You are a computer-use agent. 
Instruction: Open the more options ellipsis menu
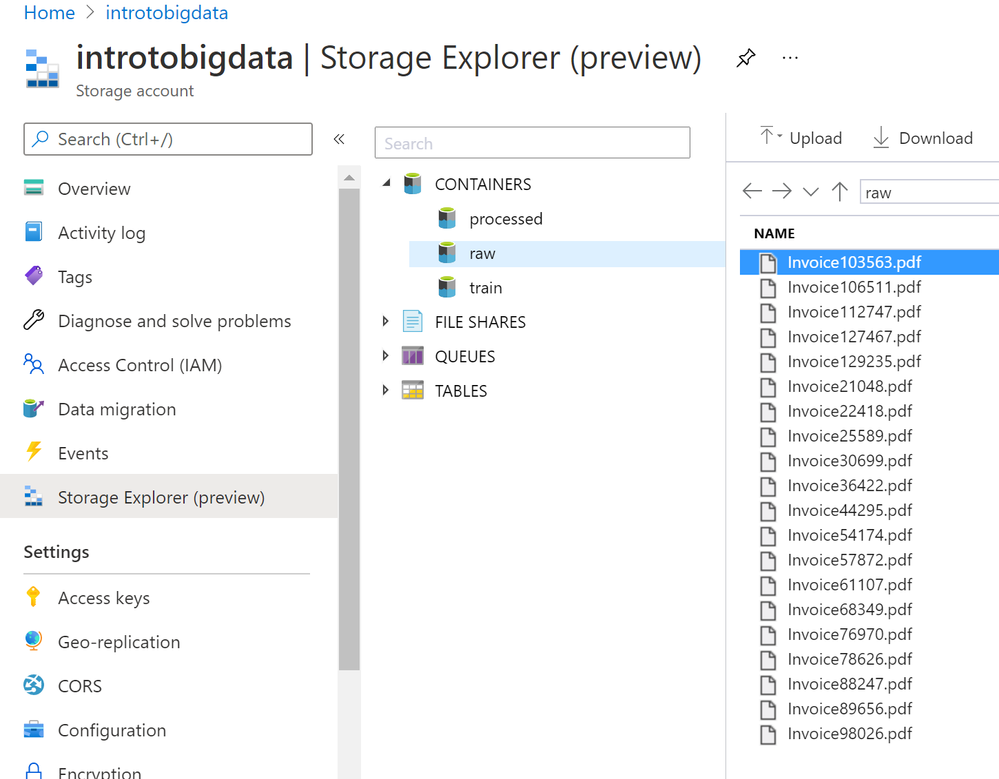tap(790, 58)
